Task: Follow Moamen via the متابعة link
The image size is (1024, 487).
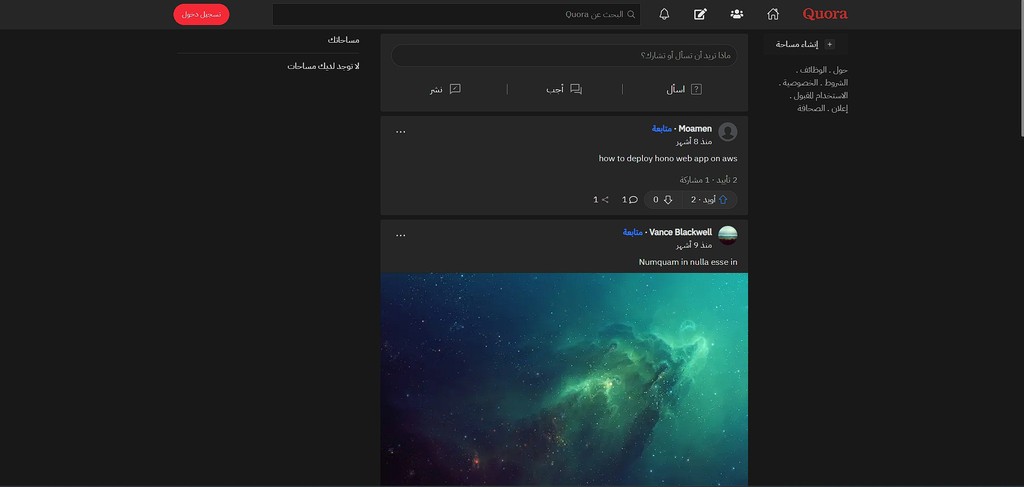Action: [662, 129]
